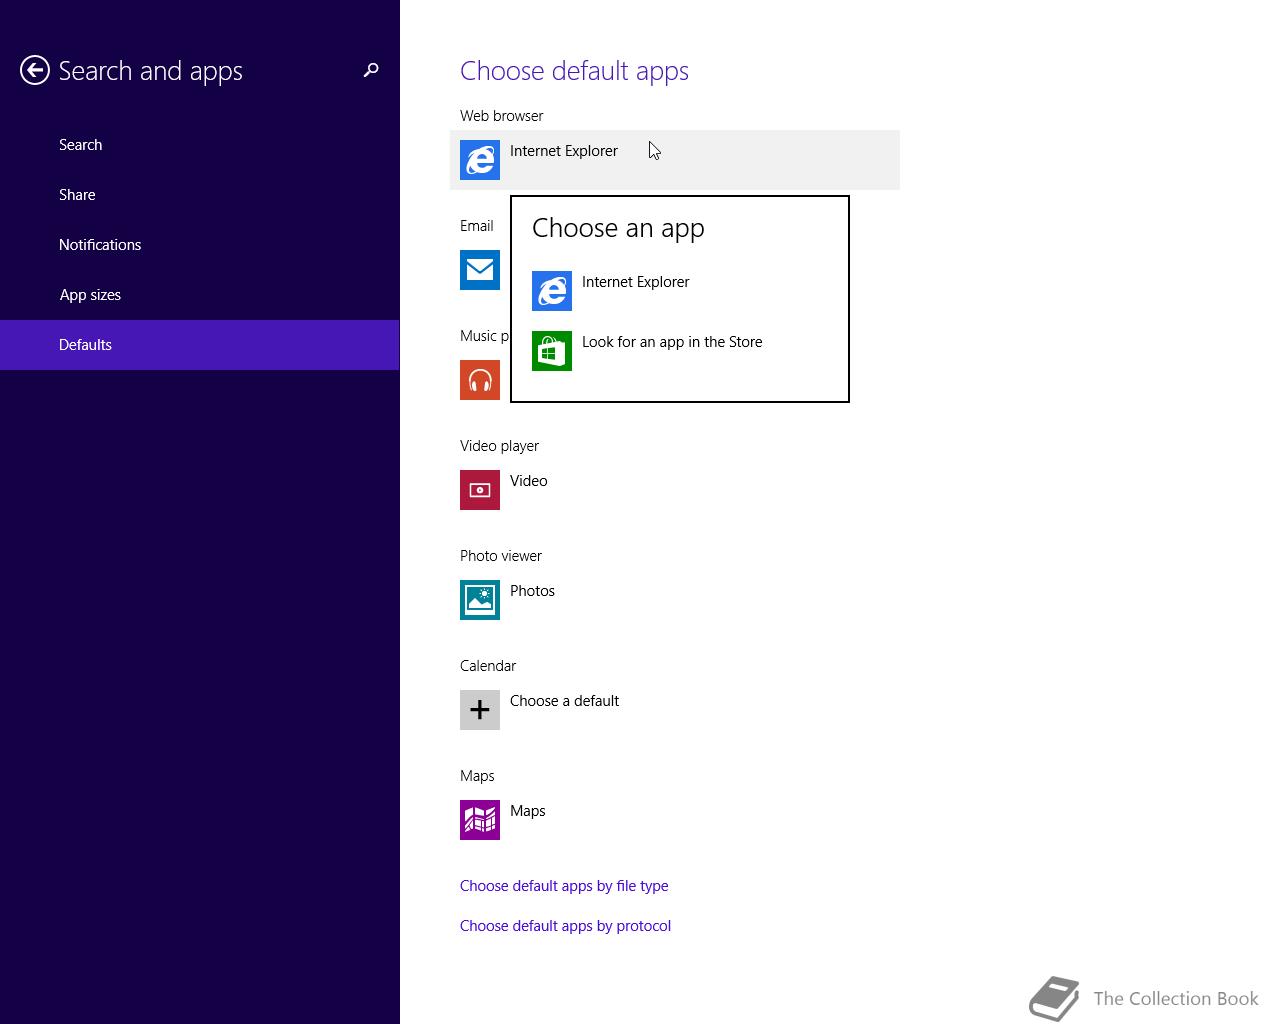The image size is (1280, 1024).
Task: Click the Maps app icon
Action: pos(480,820)
